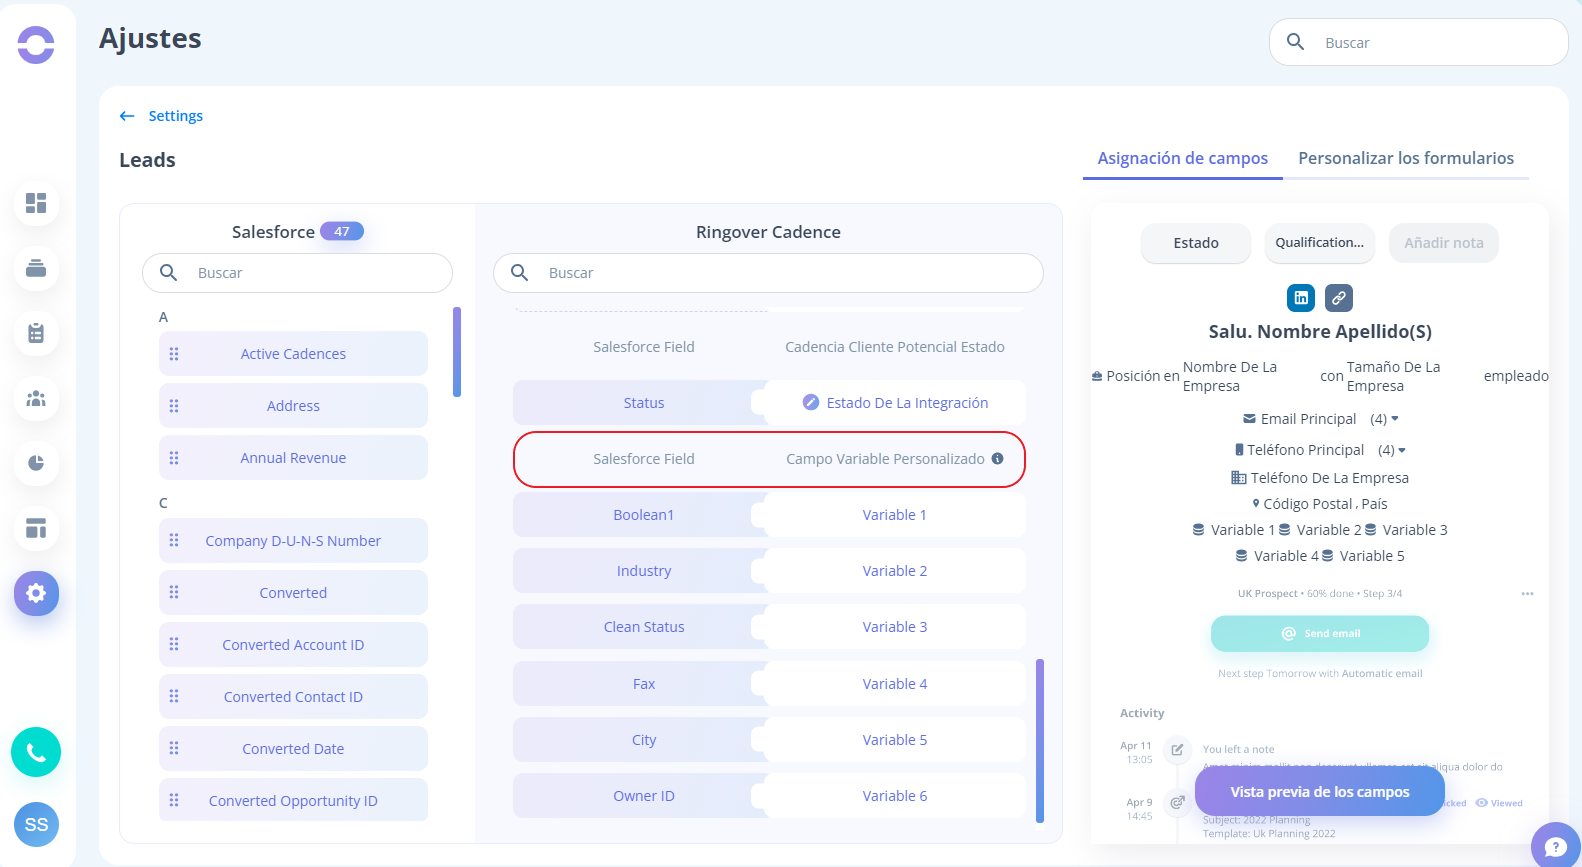1582x867 pixels.
Task: Click the Estado De La Integración label
Action: point(907,403)
